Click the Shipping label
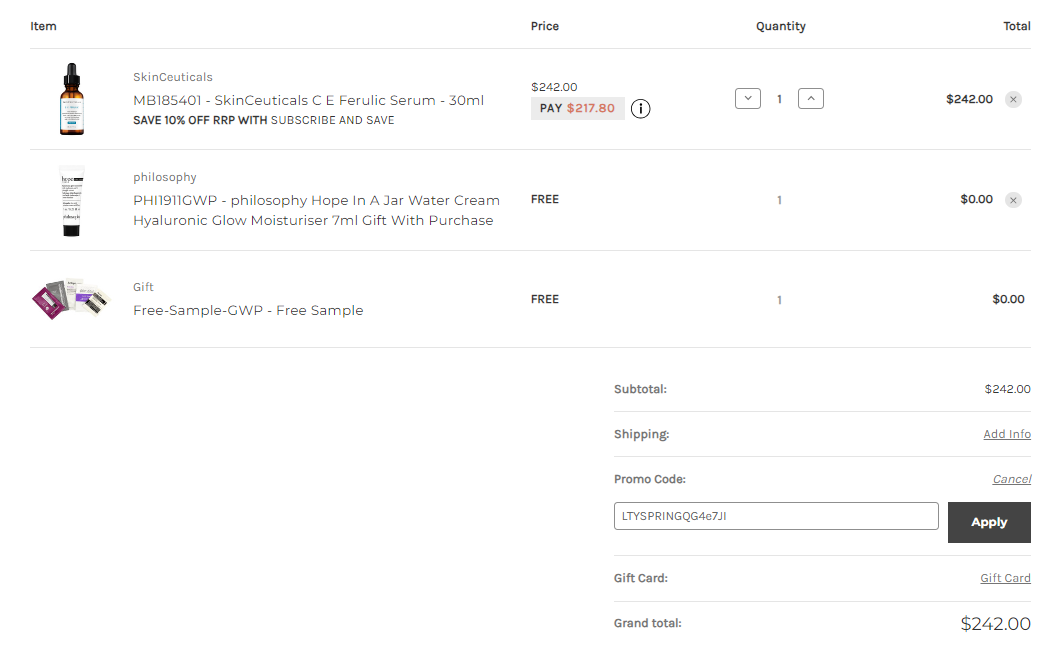 tap(642, 434)
